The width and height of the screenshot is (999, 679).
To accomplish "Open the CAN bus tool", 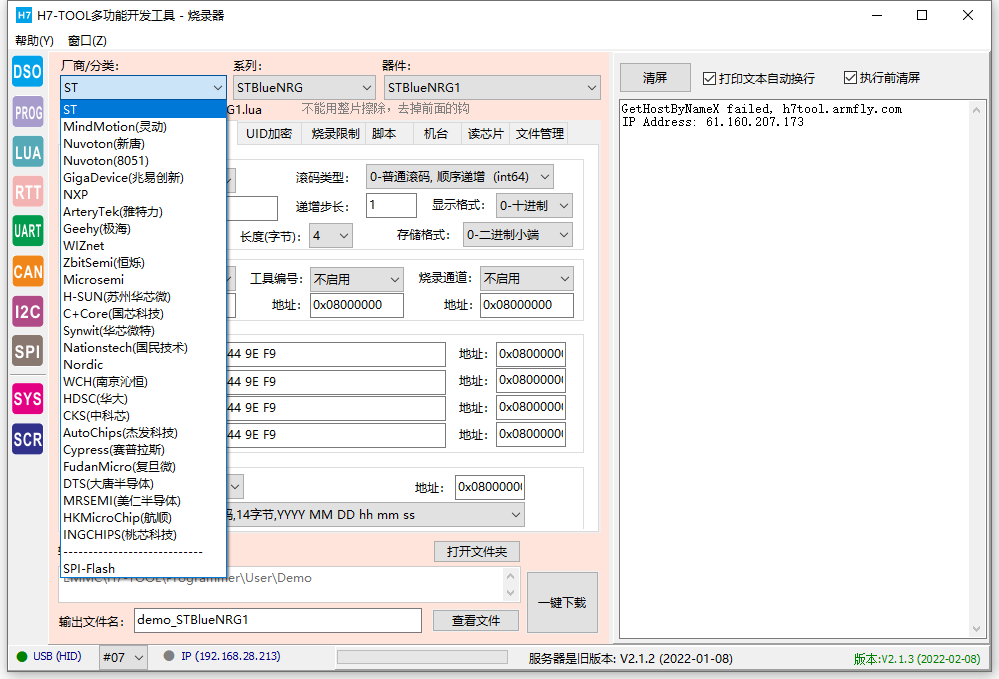I will click(x=27, y=271).
